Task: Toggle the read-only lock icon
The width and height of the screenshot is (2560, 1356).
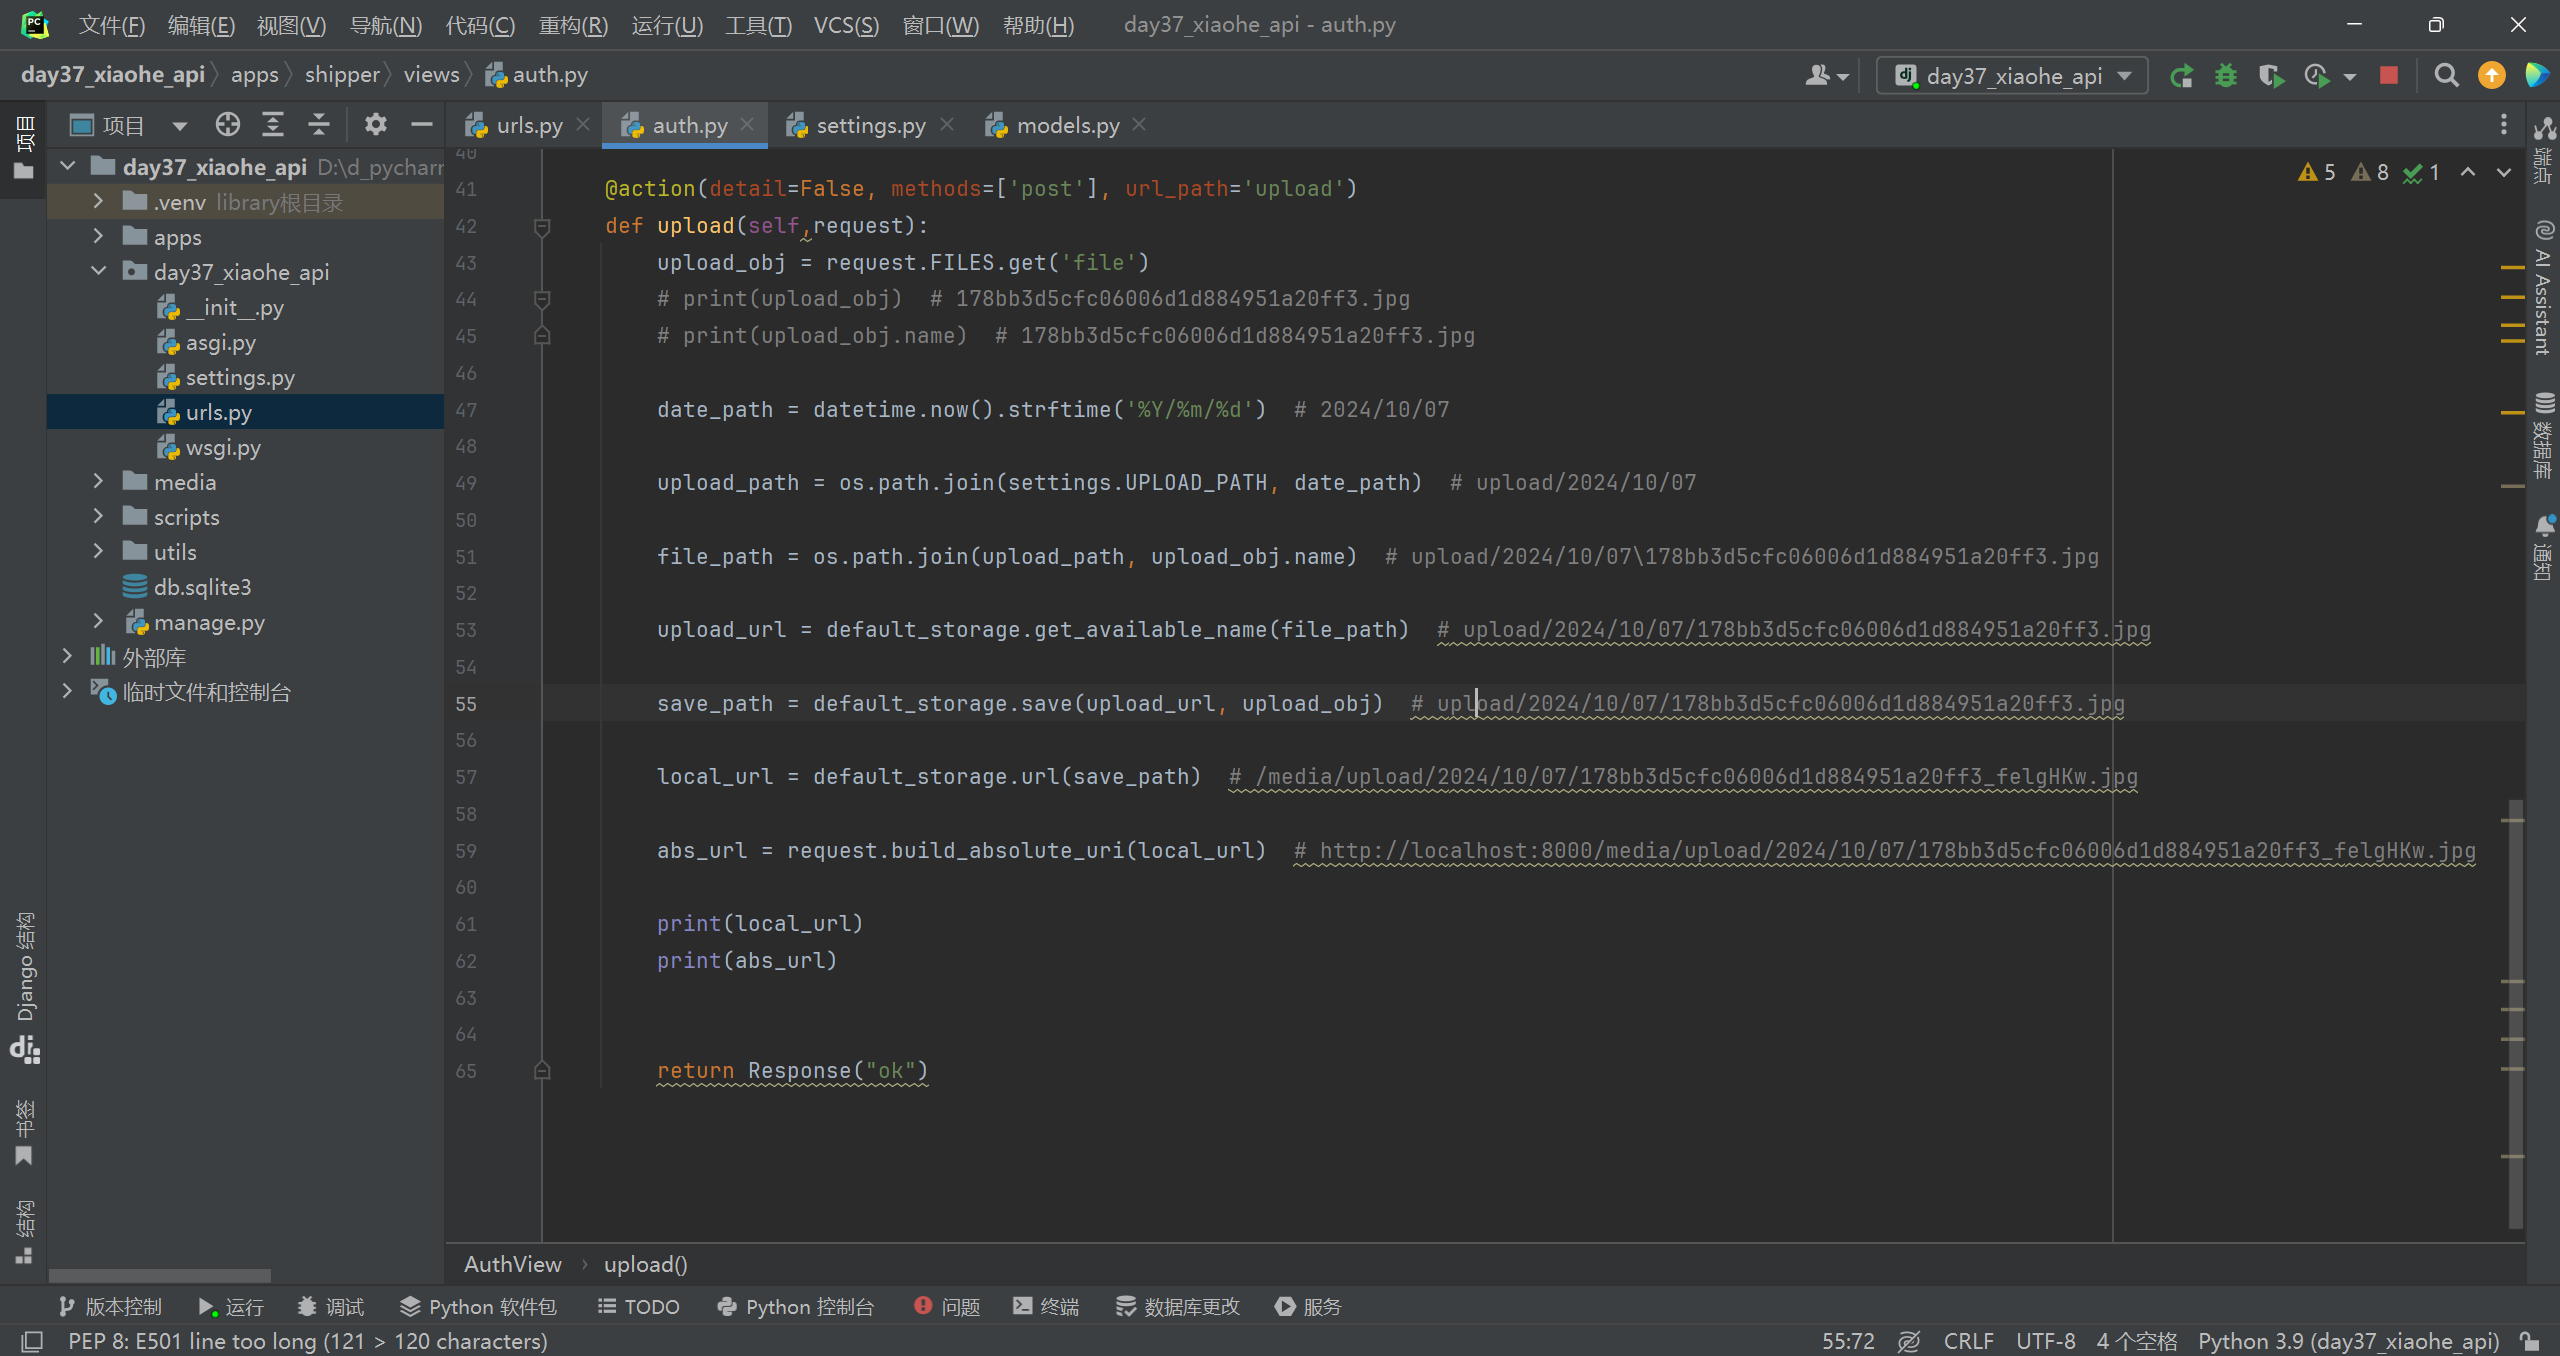Action: pos(2530,1341)
